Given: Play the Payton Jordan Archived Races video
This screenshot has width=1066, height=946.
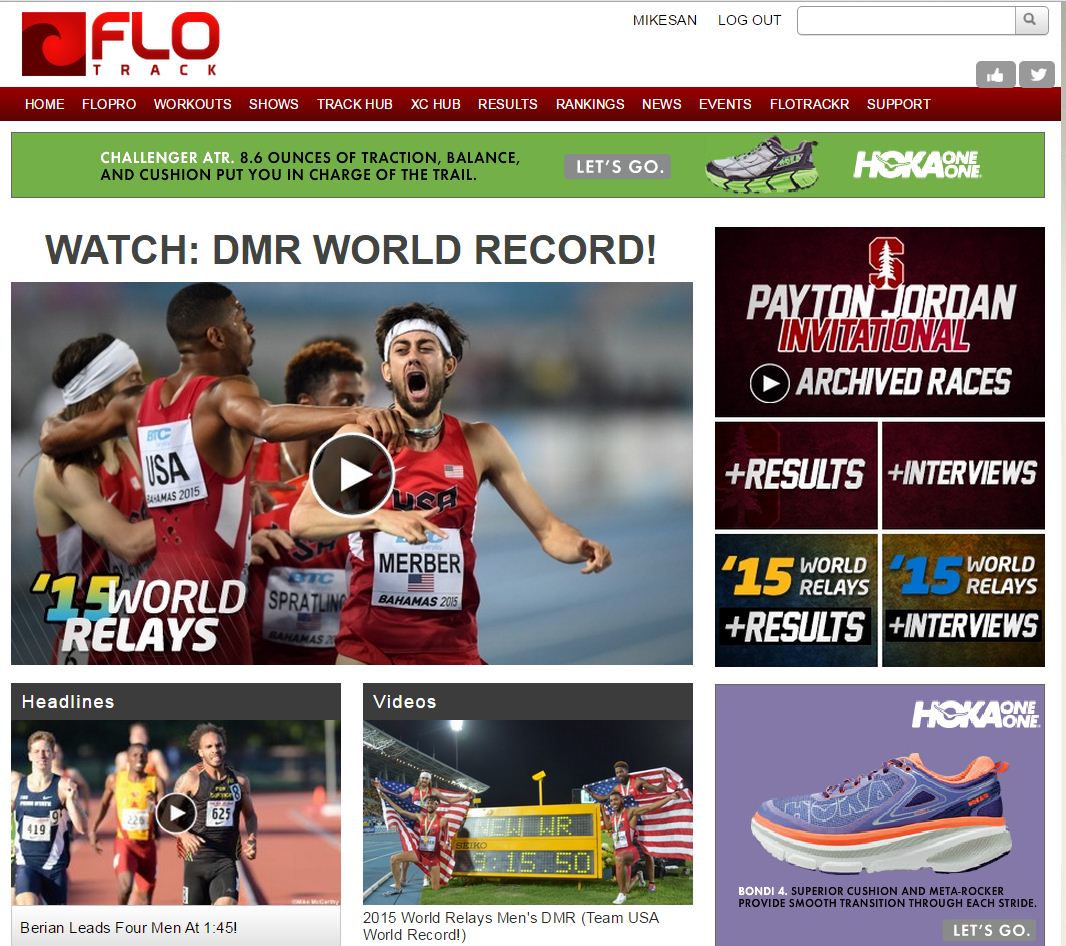Looking at the screenshot, I should pos(770,384).
